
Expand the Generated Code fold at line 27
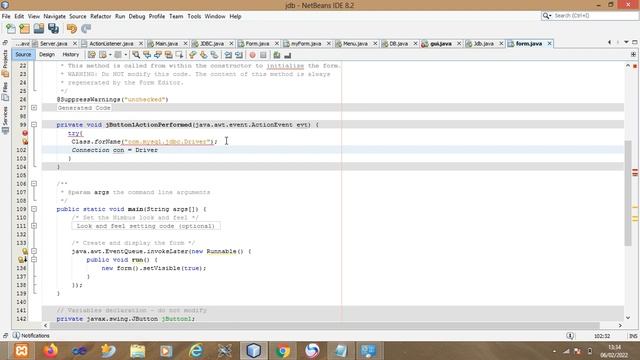34,108
